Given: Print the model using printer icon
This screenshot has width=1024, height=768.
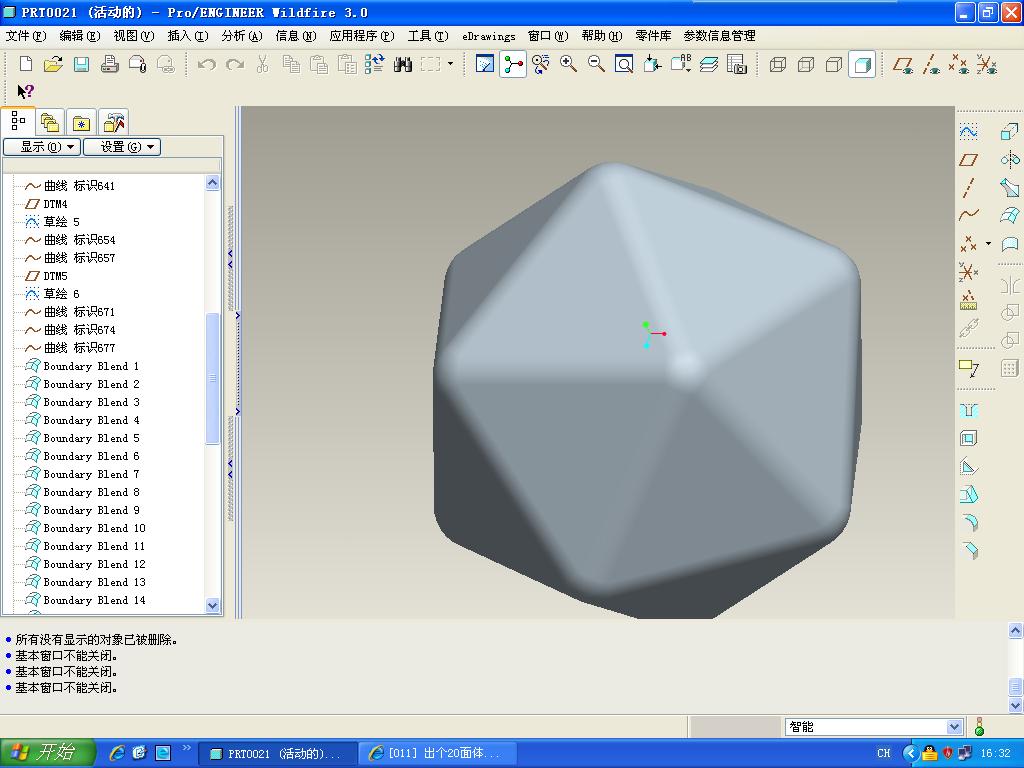Looking at the screenshot, I should 110,64.
